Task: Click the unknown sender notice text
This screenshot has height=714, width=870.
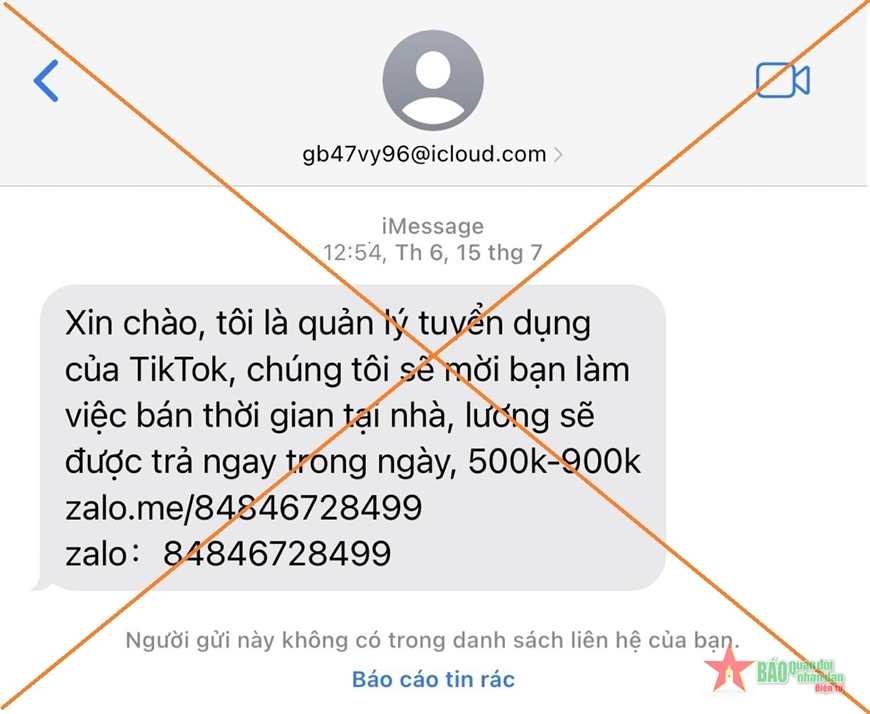Action: click(433, 640)
